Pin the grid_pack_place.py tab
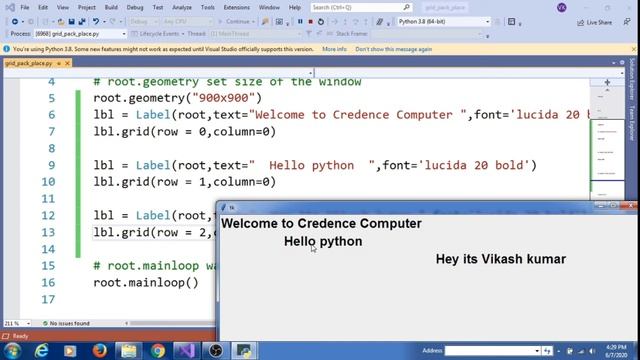This screenshot has width=640, height=360. pyautogui.click(x=59, y=63)
